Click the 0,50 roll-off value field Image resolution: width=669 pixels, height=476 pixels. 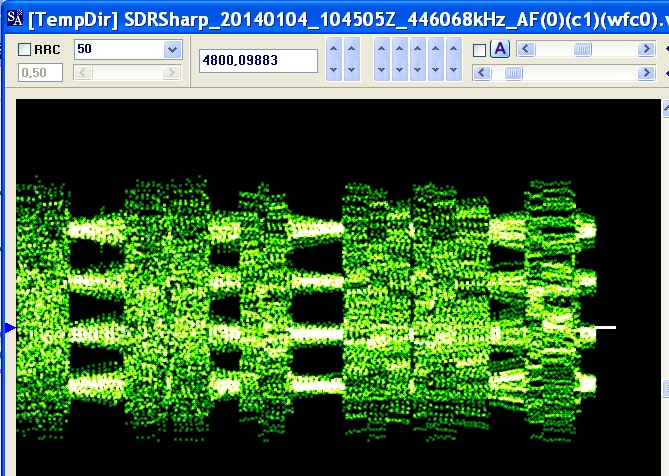pos(40,73)
